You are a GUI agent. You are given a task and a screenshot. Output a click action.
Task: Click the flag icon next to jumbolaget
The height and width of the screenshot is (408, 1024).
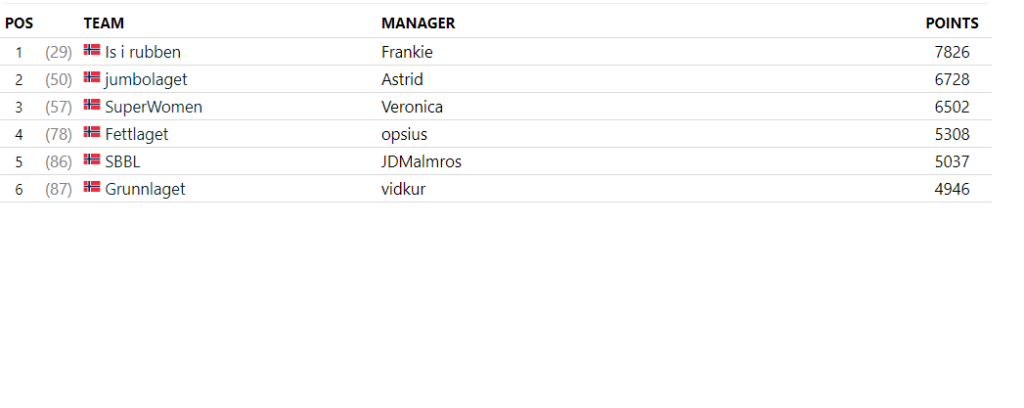92,77
